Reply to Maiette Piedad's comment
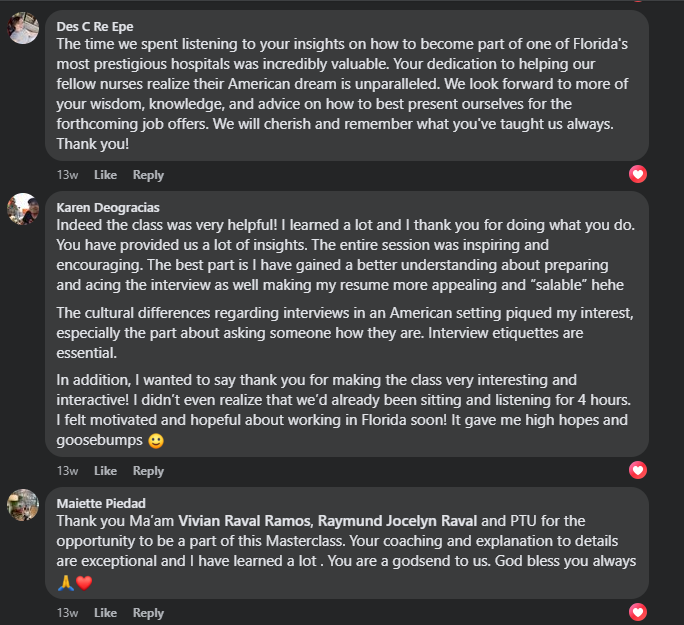 pos(148,613)
